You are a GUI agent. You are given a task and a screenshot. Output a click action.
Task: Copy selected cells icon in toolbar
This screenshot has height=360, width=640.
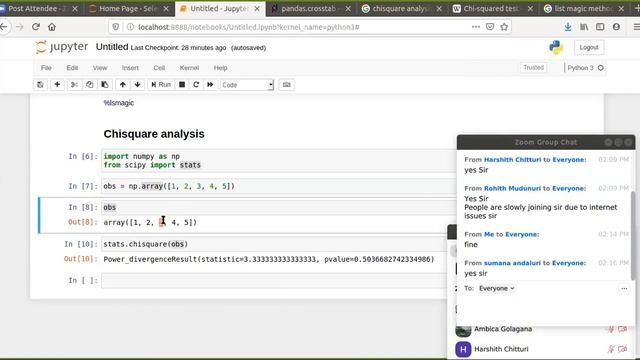point(89,84)
